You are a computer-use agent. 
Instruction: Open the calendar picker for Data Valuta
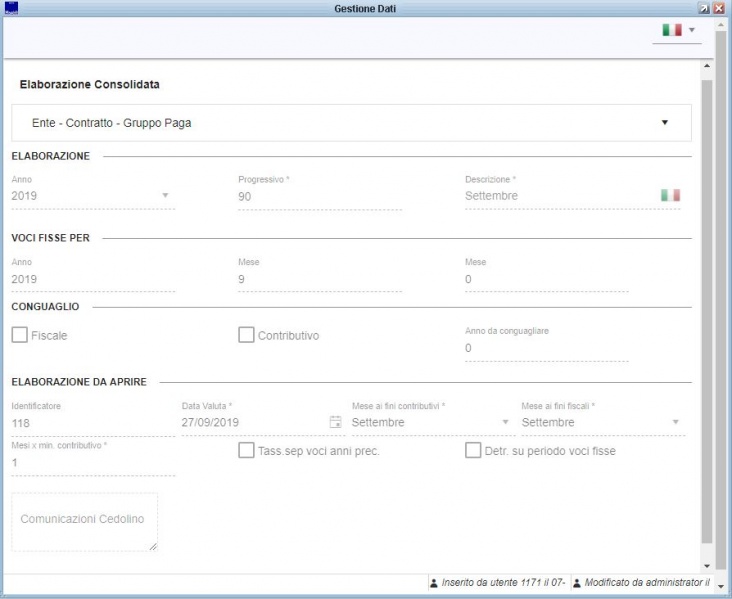[x=336, y=422]
